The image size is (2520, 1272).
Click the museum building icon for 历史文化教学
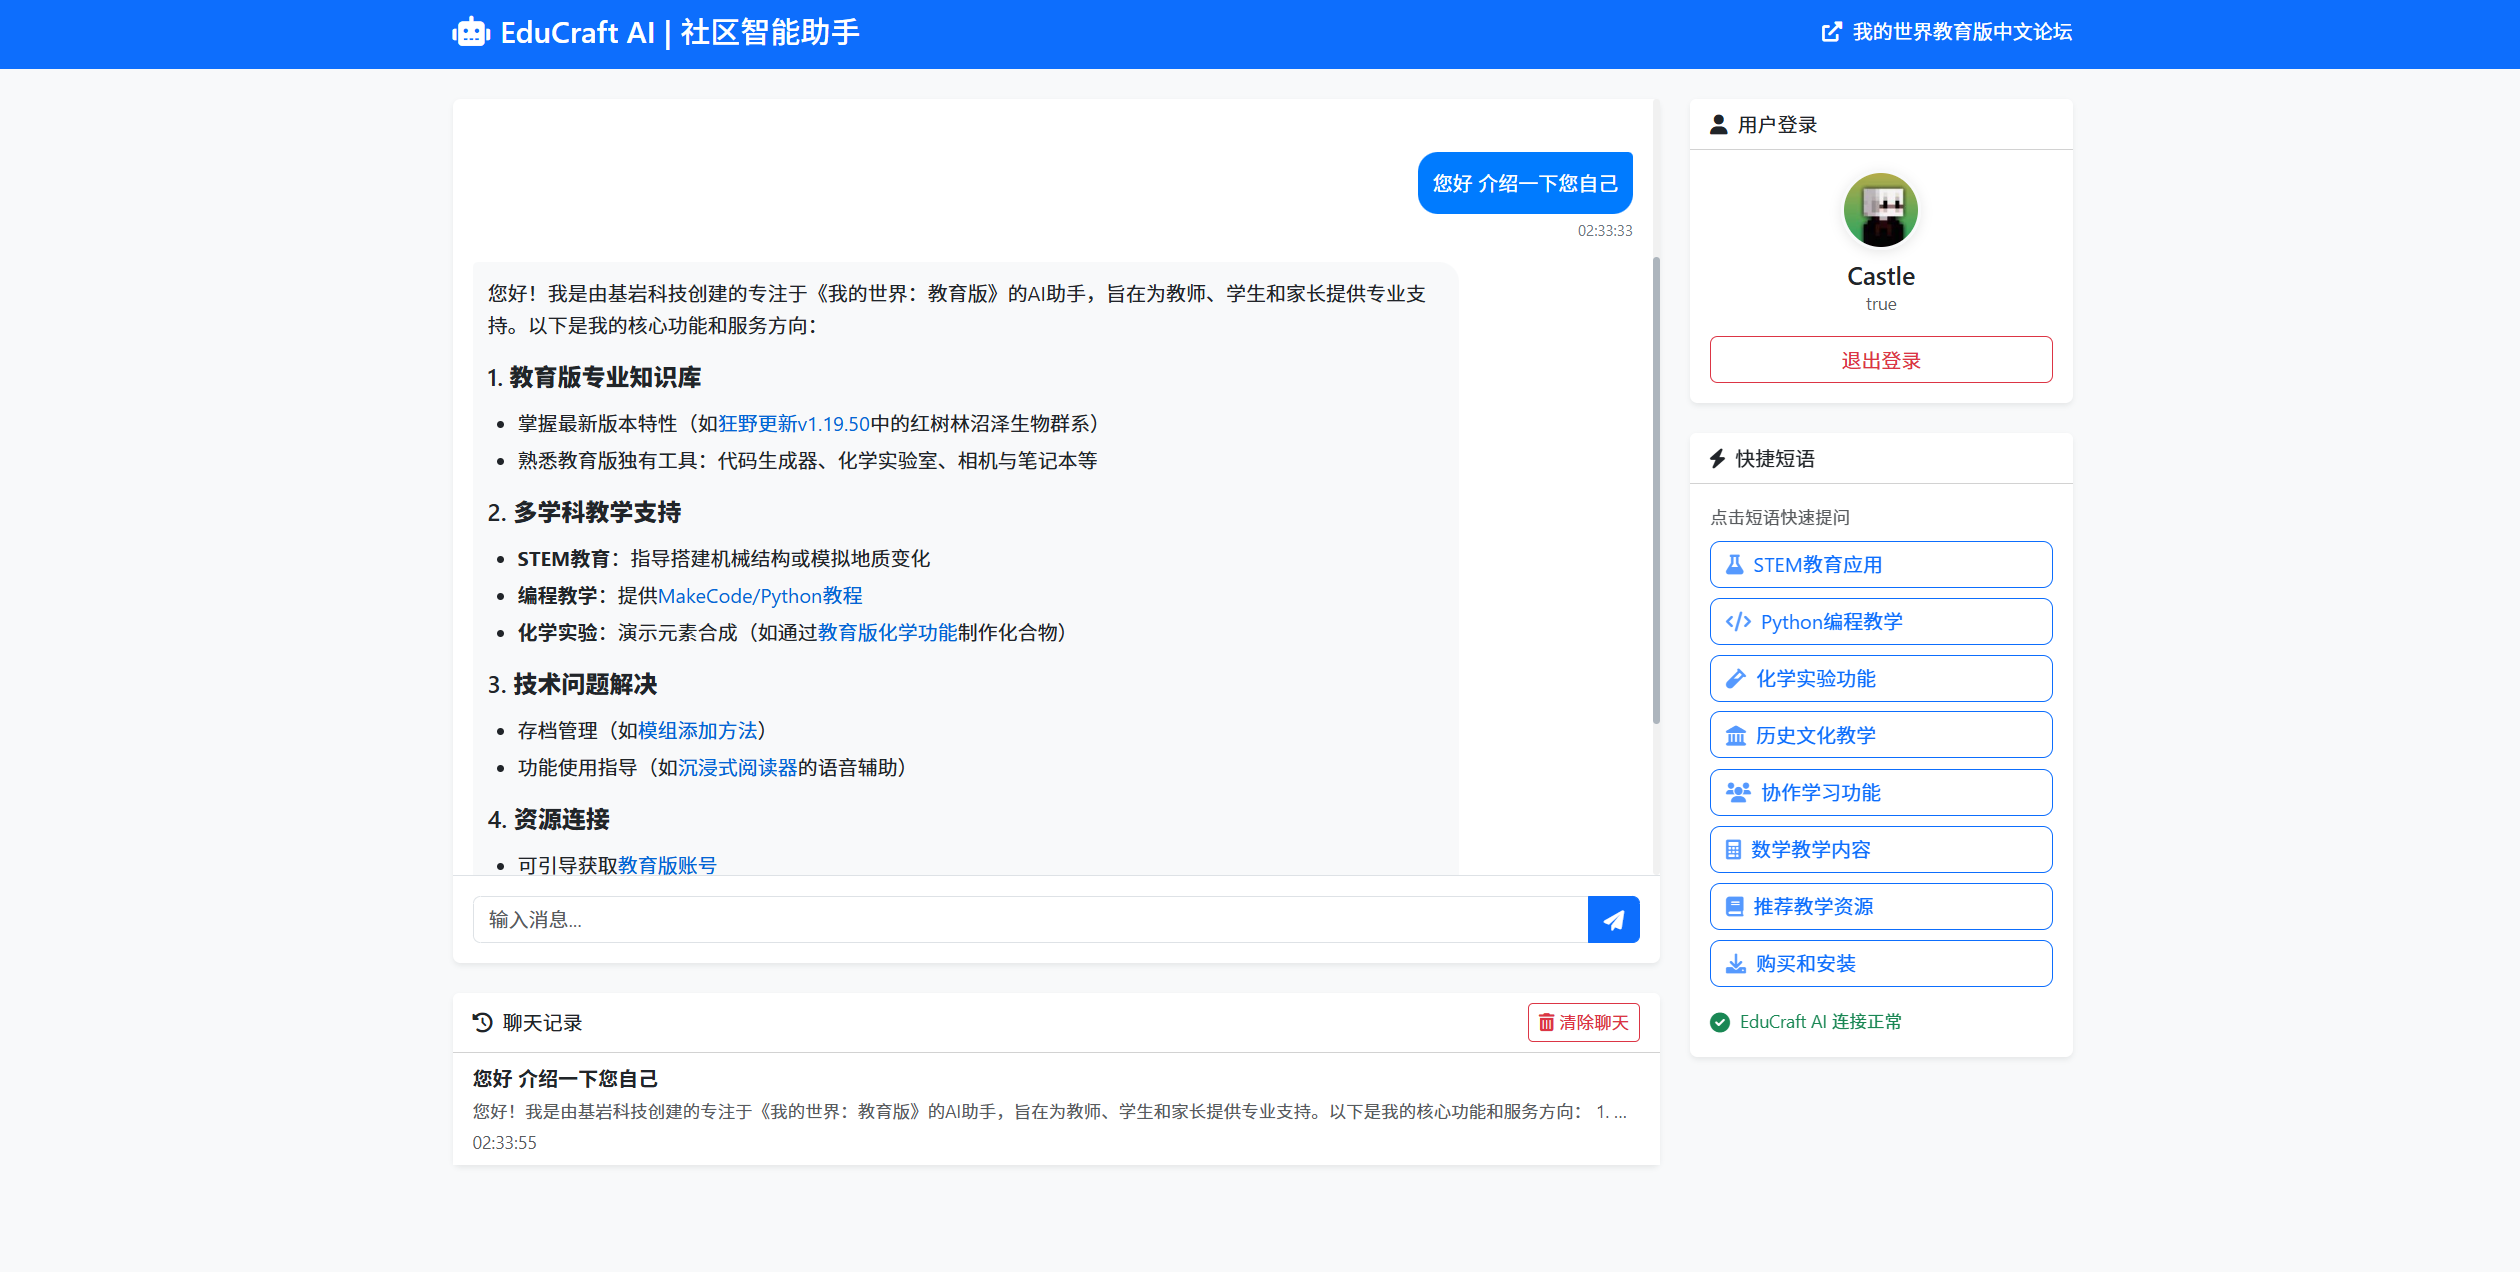pyautogui.click(x=1736, y=736)
